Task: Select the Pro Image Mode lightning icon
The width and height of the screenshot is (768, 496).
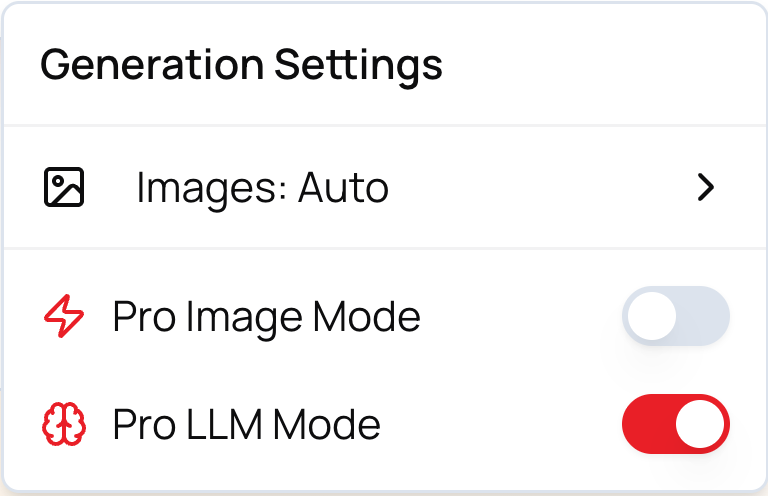Action: [x=64, y=318]
